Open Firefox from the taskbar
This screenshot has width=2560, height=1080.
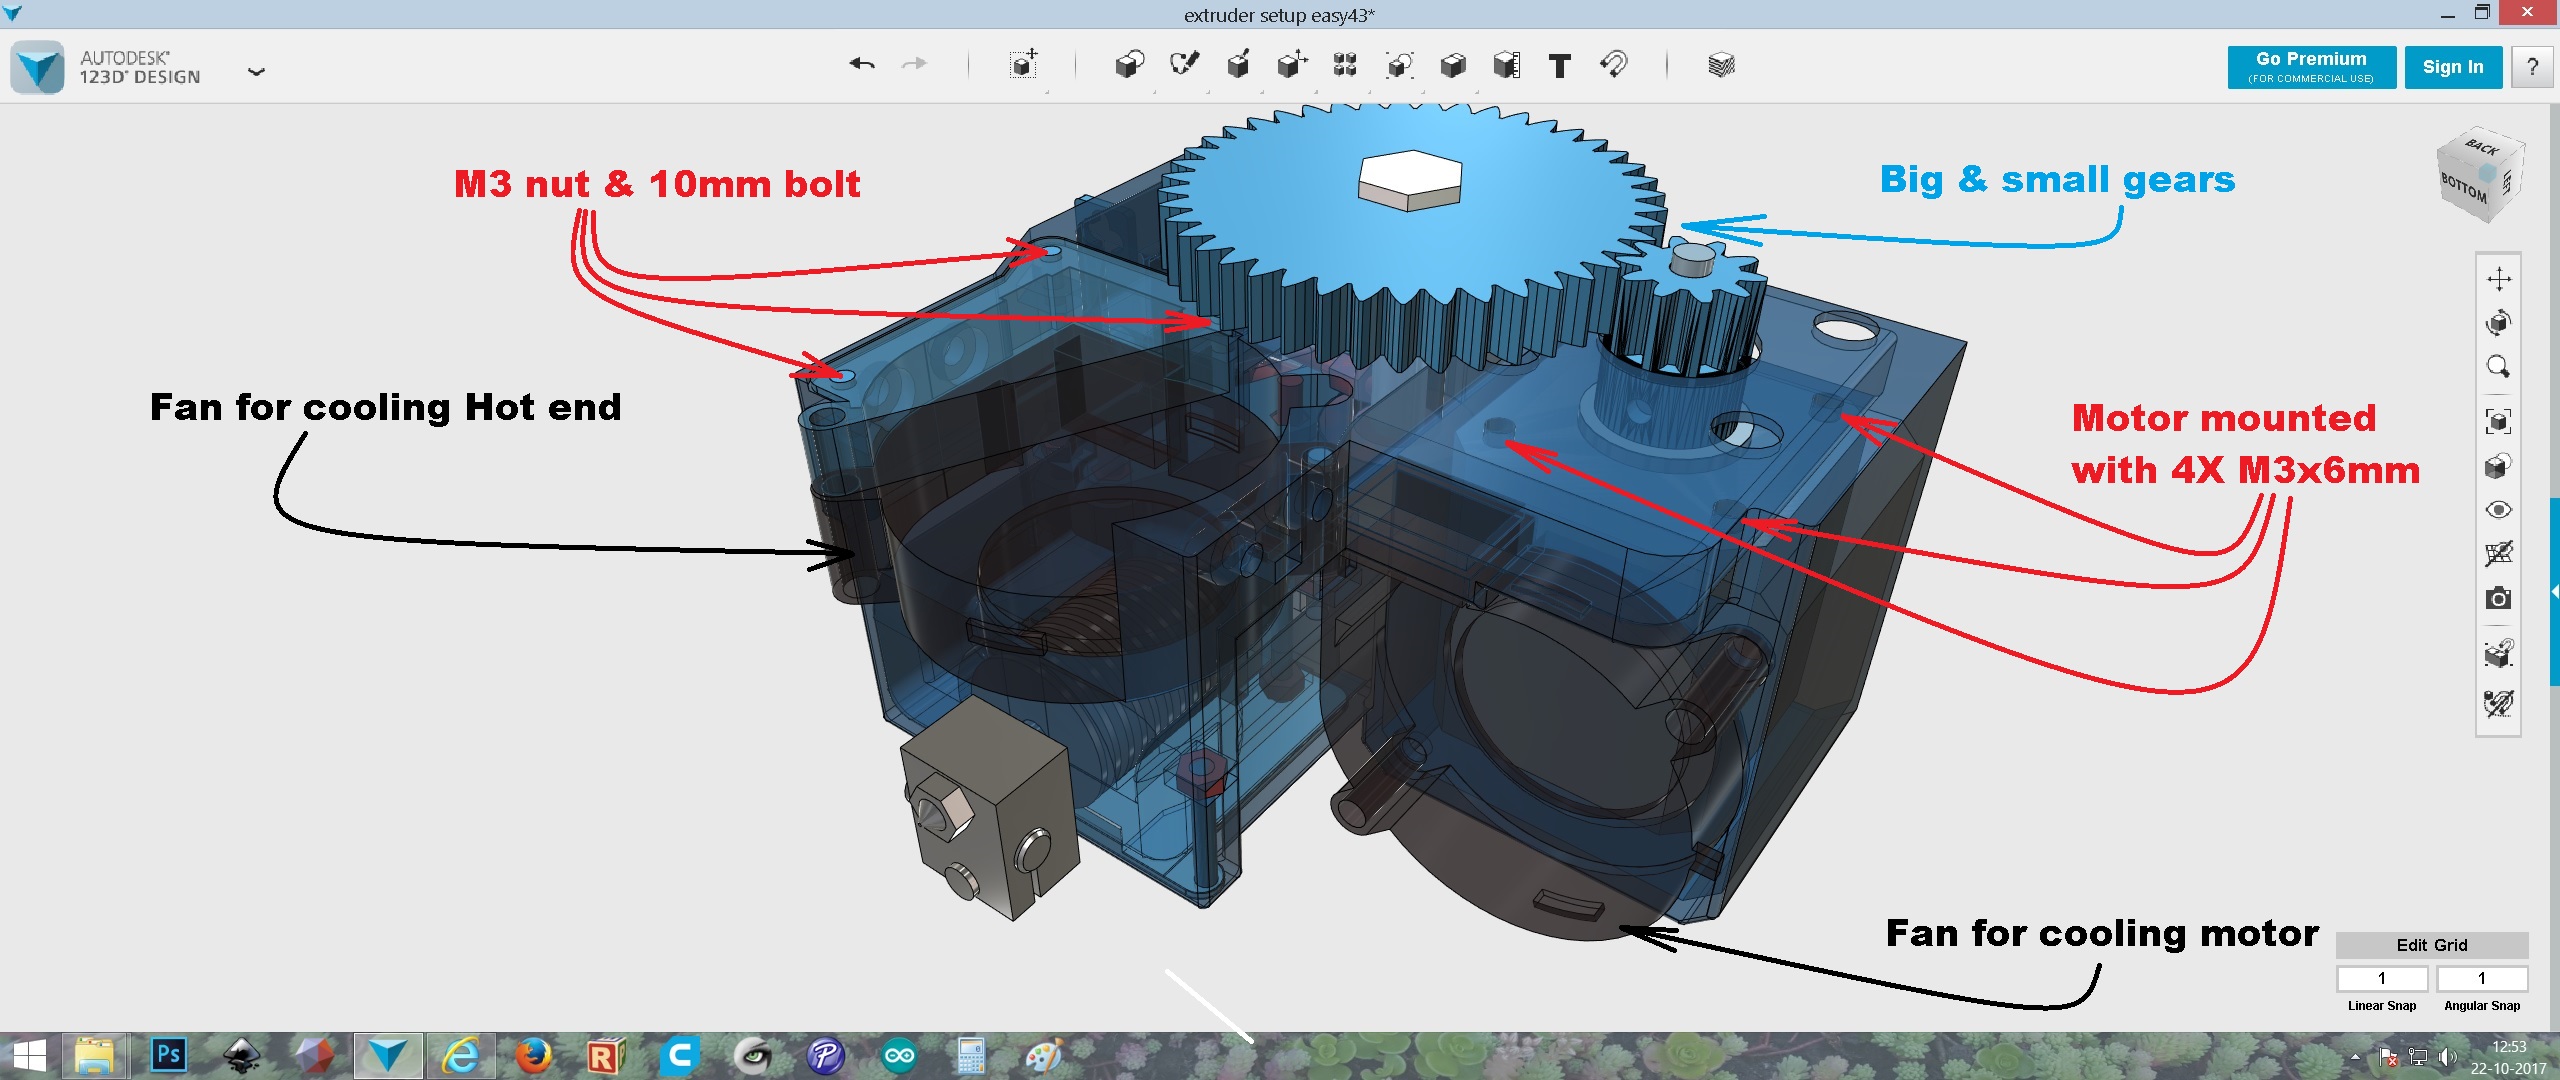pyautogui.click(x=533, y=1056)
